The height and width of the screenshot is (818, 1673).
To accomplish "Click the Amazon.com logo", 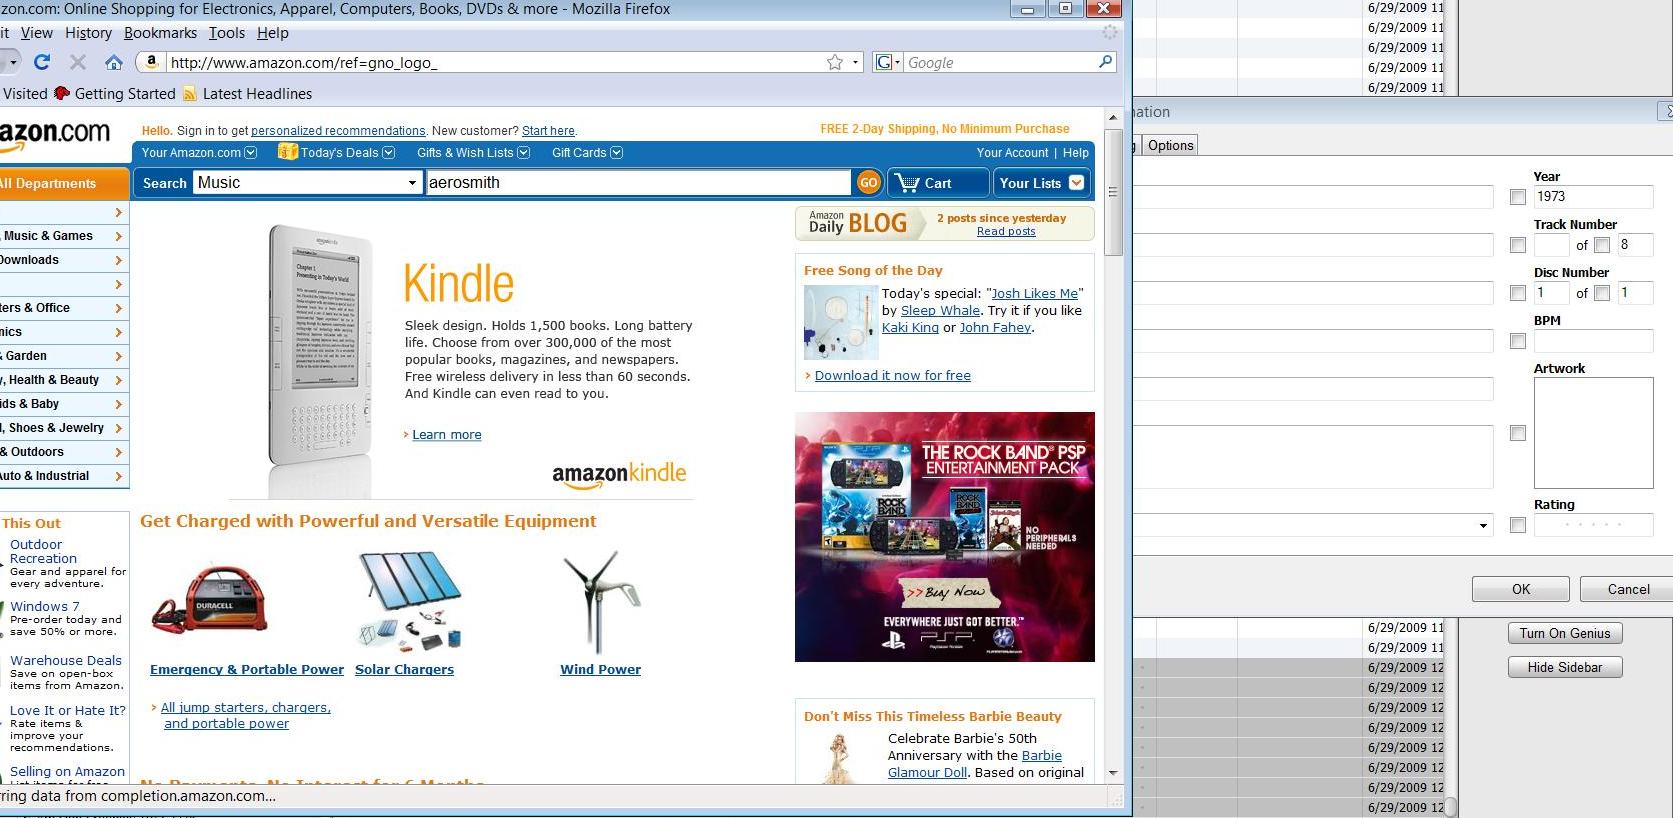I will tap(55, 134).
